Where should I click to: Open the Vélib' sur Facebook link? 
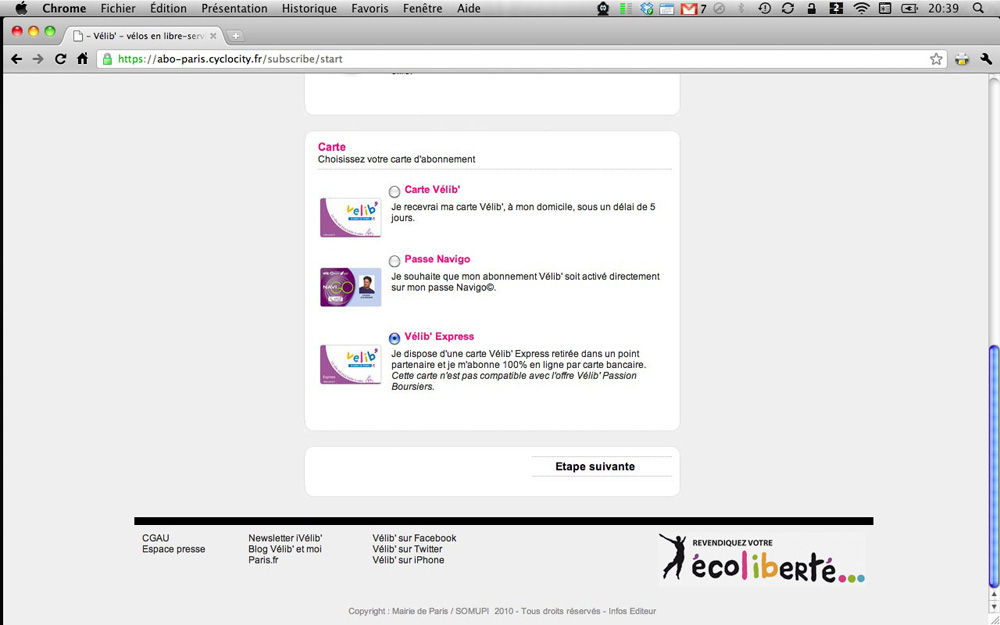click(414, 538)
